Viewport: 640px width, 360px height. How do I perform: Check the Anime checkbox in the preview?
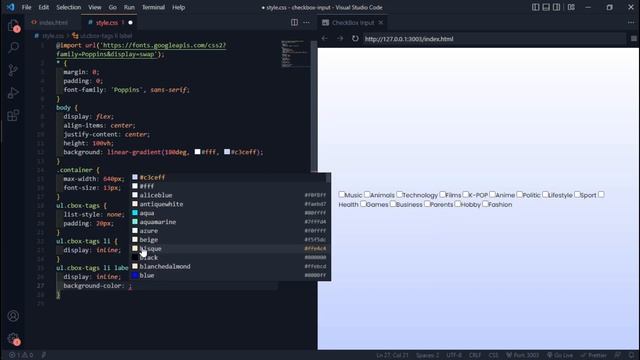[492, 195]
